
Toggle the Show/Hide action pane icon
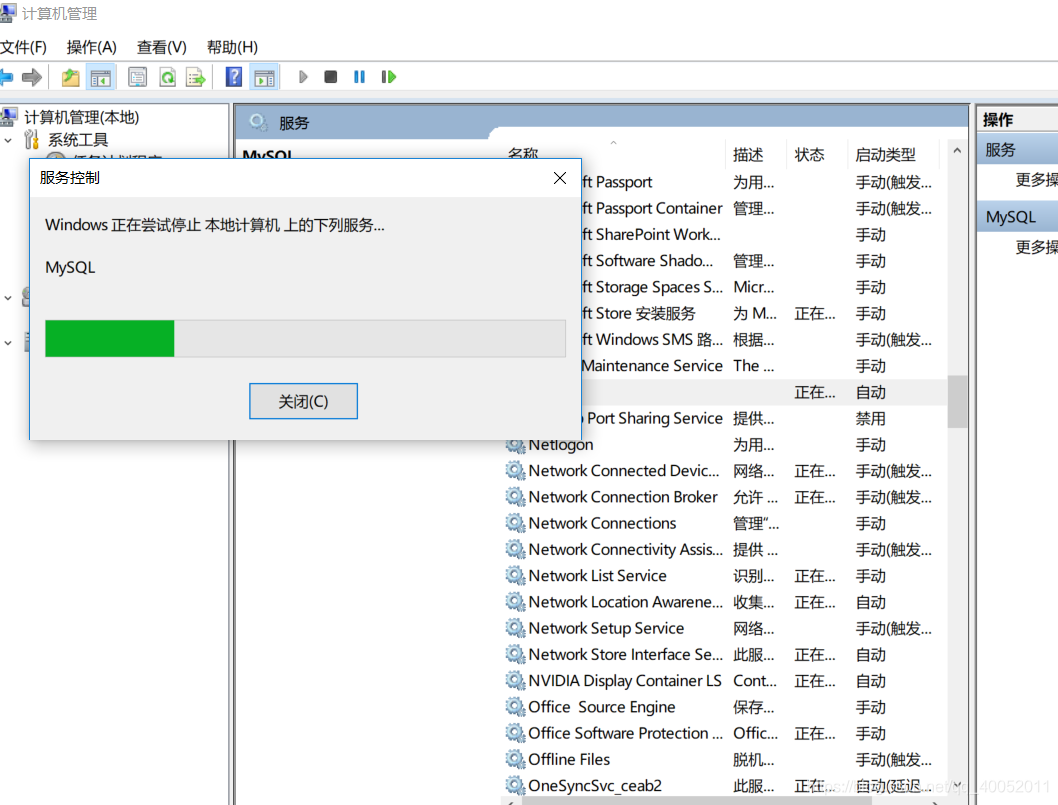tap(264, 78)
